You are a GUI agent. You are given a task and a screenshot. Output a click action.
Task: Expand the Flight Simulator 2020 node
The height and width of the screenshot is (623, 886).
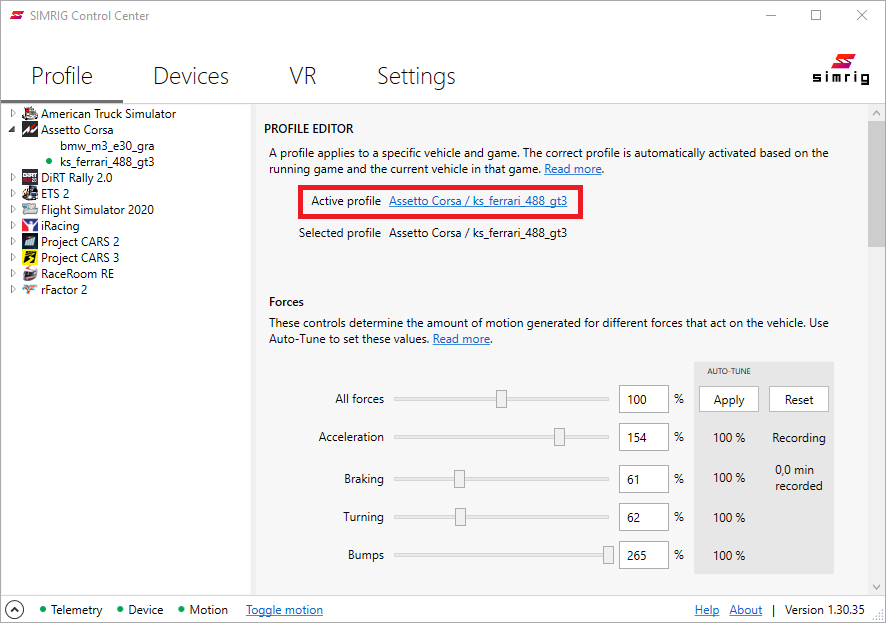pyautogui.click(x=13, y=210)
